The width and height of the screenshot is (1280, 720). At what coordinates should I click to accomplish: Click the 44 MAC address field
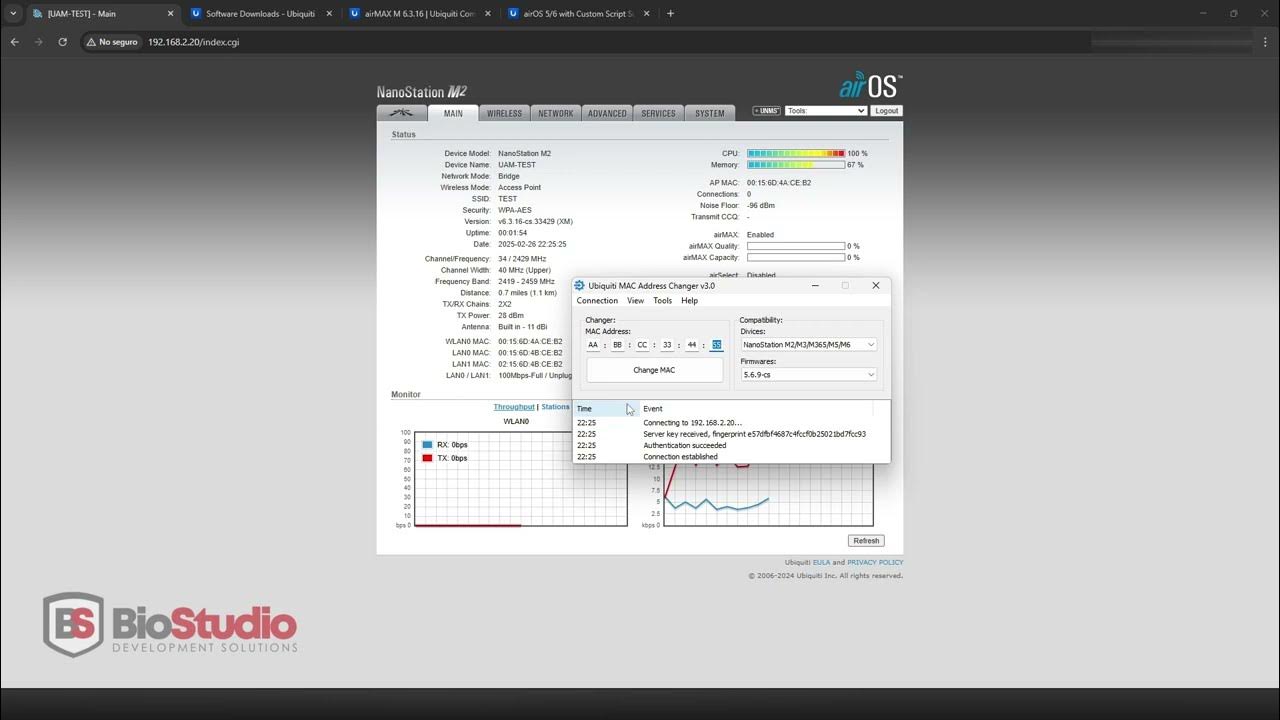(692, 345)
